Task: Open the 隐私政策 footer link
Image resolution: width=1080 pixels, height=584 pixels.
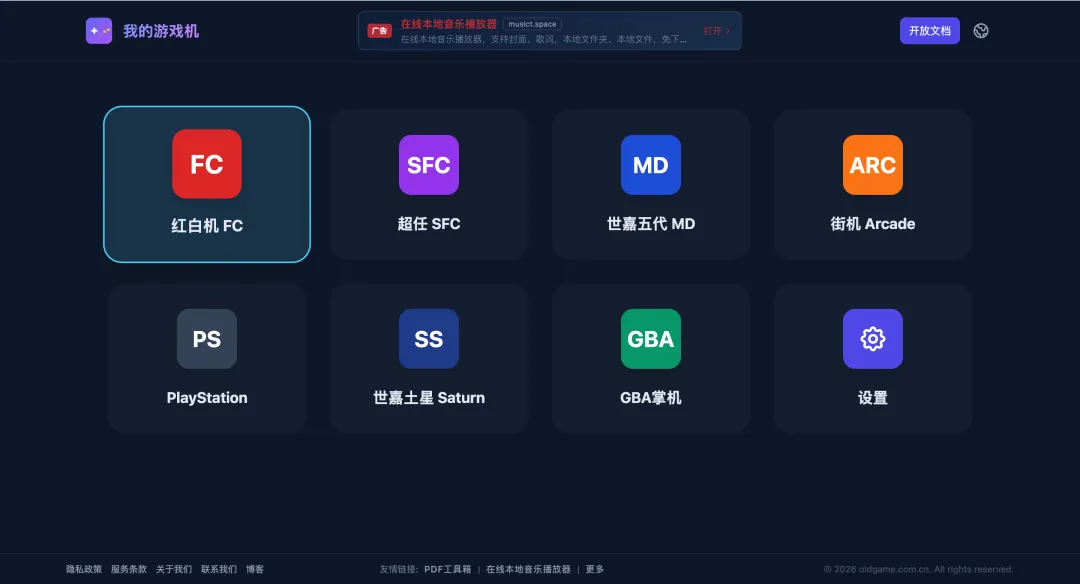Action: click(84, 570)
